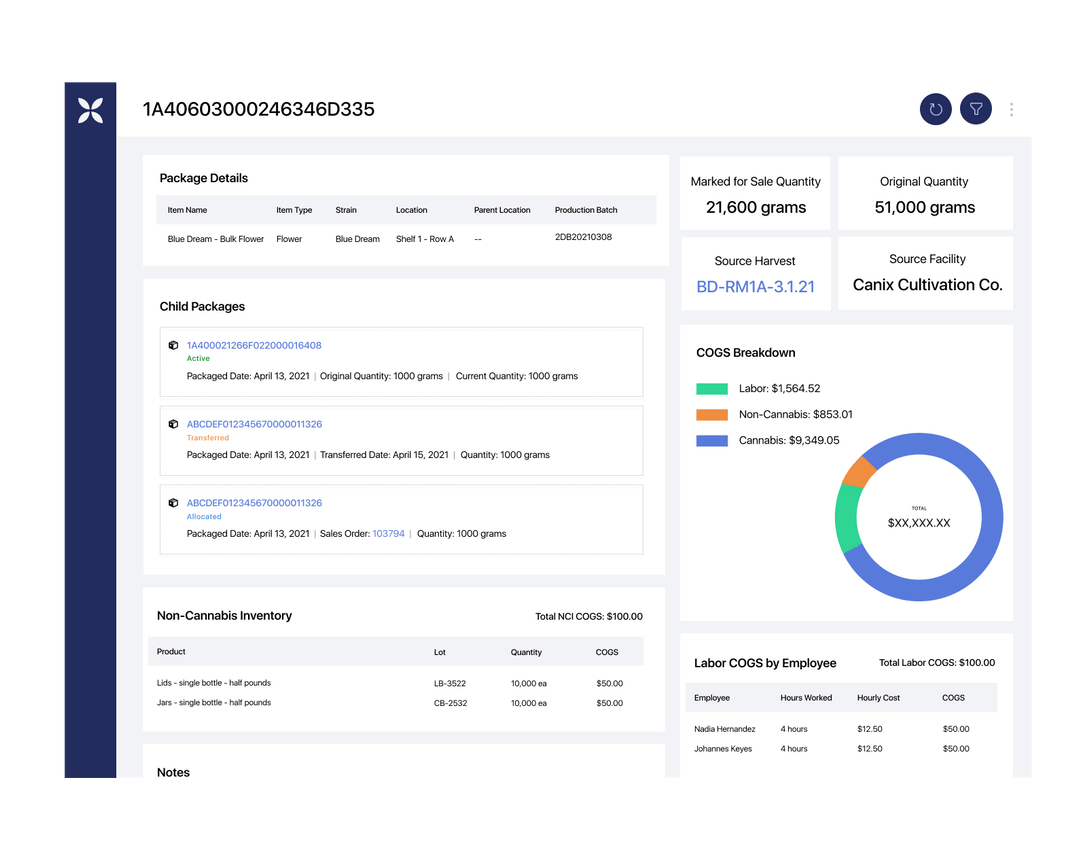Select the blue Cannabis legend swatch
Image resolution: width=1080 pixels, height=860 pixels.
click(711, 440)
